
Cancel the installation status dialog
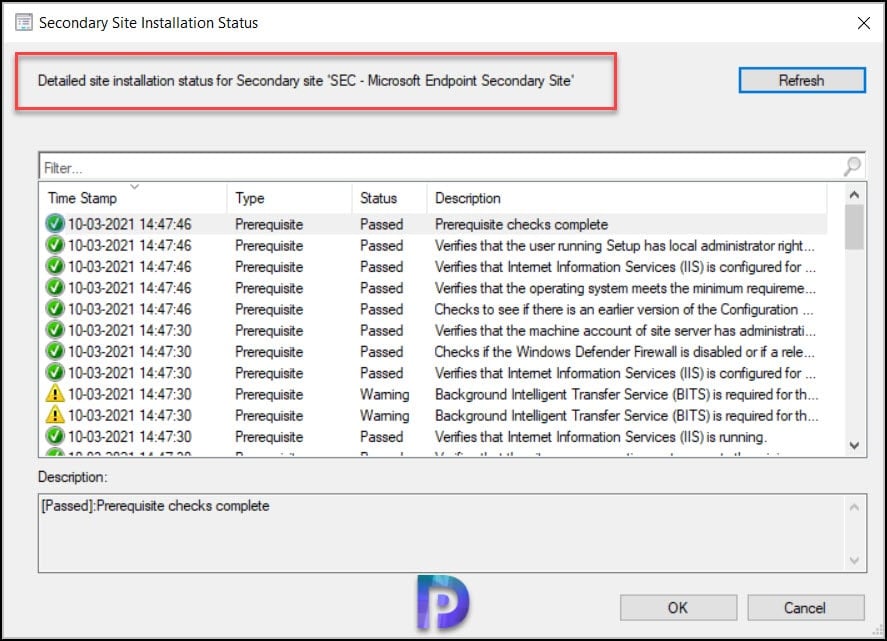806,608
